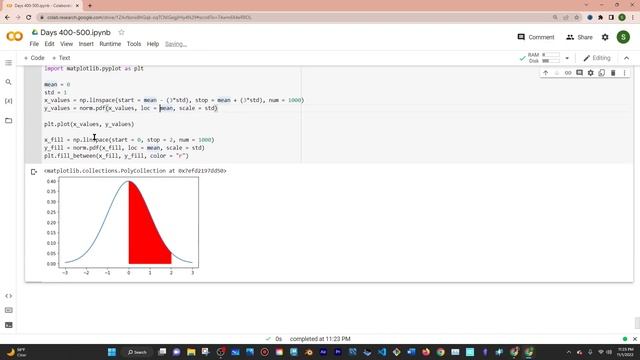
Task: Click the page vertical scrollbar
Action: click(x=637, y=322)
